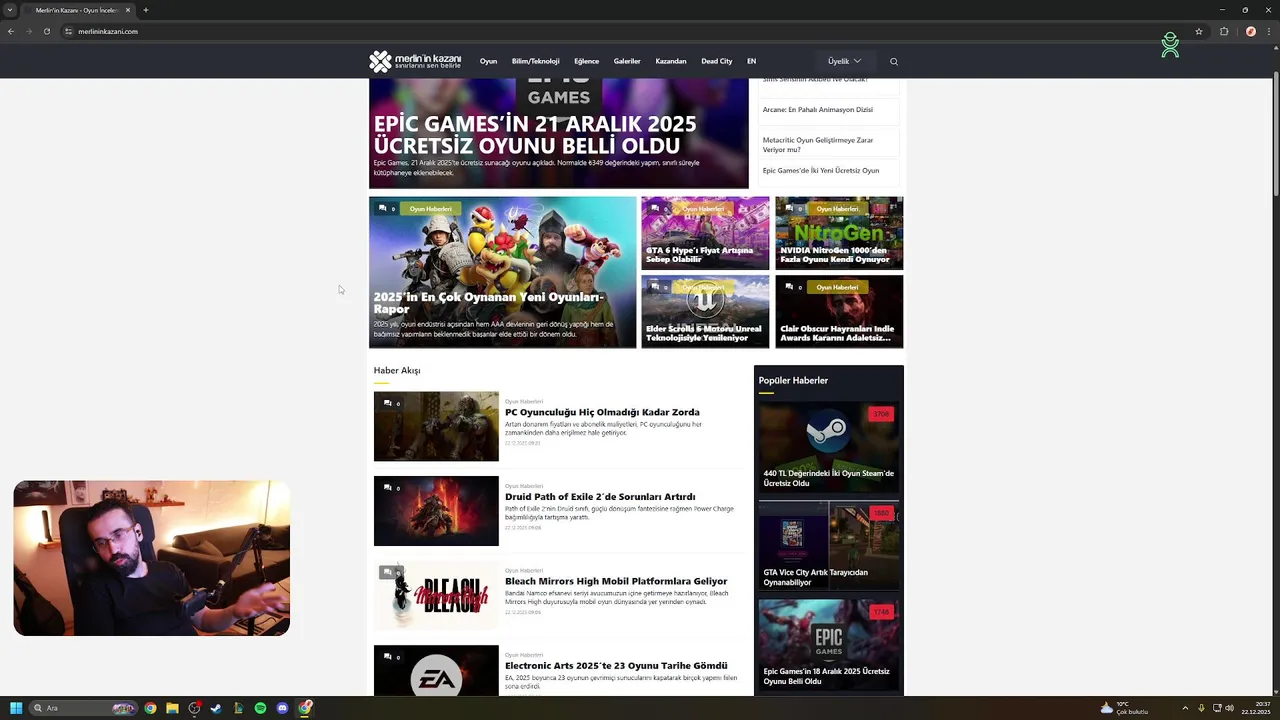Click the browser back arrow
This screenshot has width=1280, height=720.
coord(11,31)
